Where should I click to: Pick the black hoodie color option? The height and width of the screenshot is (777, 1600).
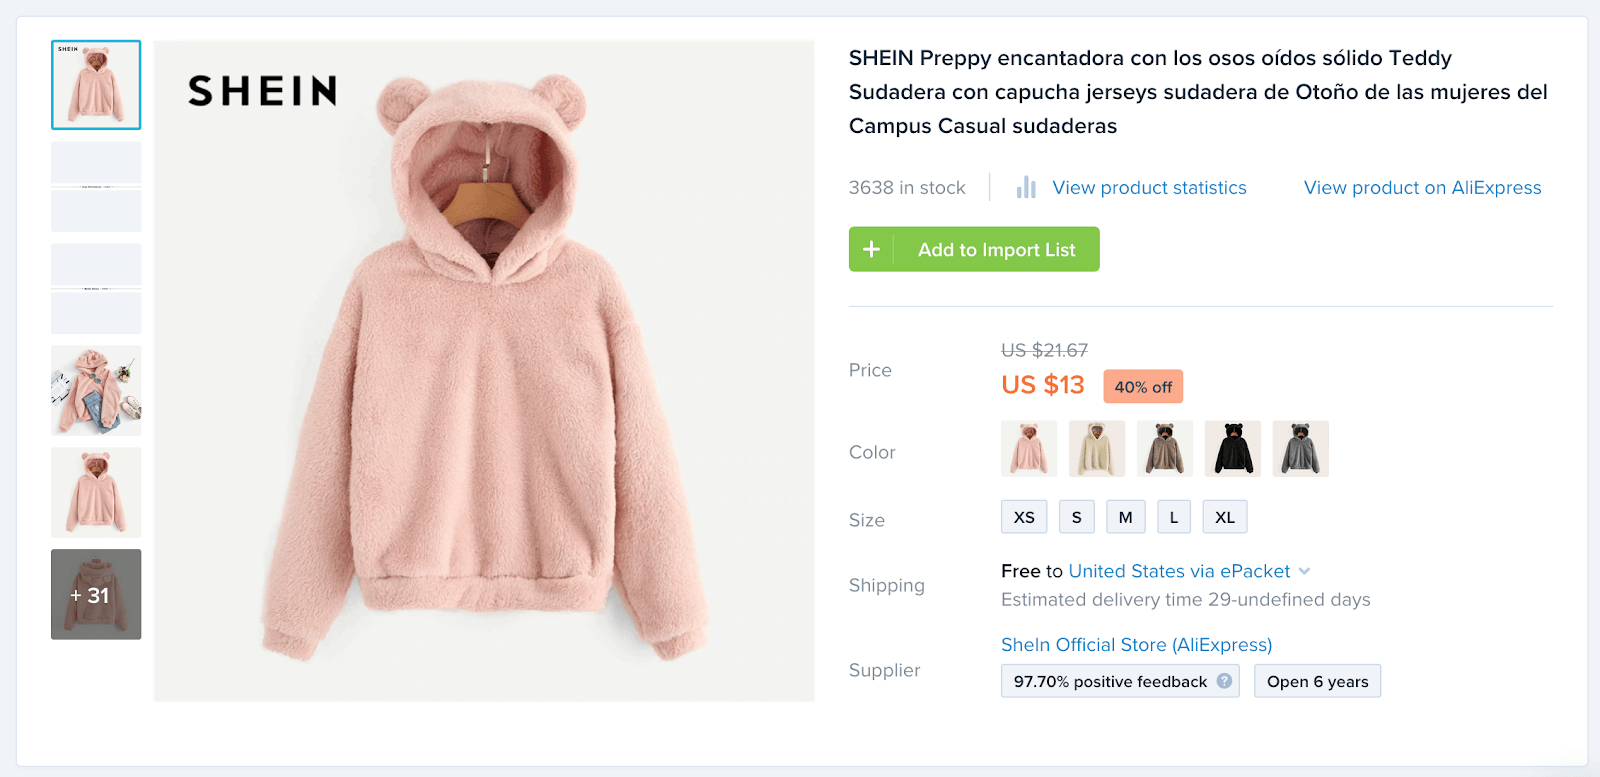(1232, 448)
